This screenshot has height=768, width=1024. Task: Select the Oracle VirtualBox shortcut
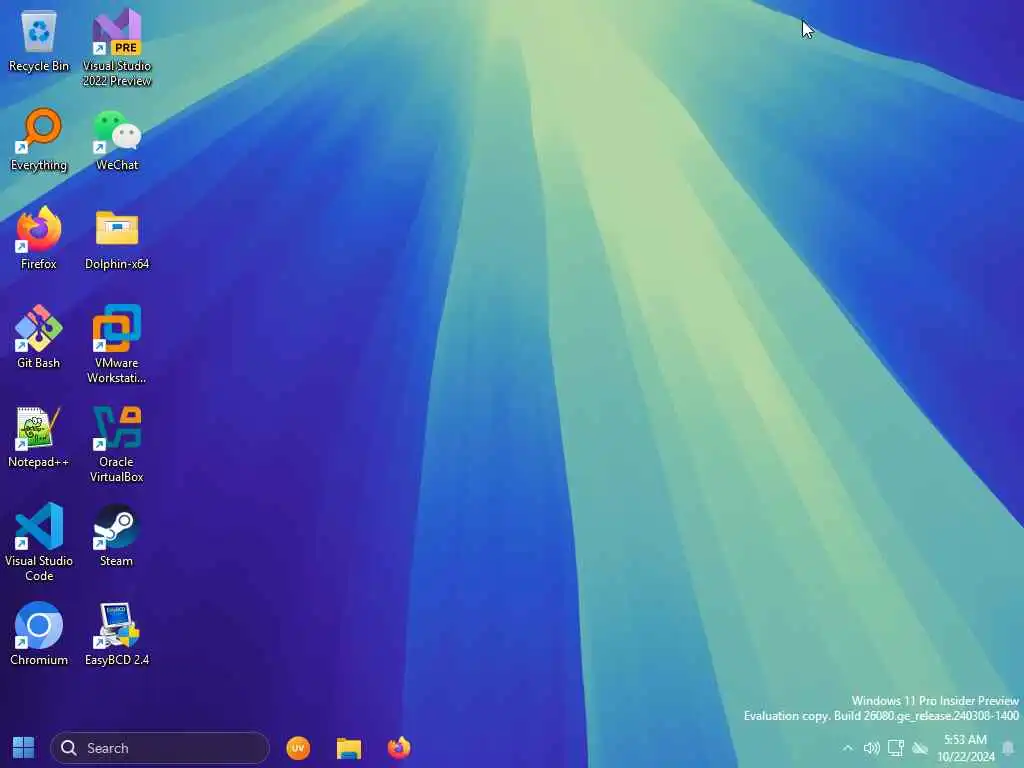coord(117,443)
